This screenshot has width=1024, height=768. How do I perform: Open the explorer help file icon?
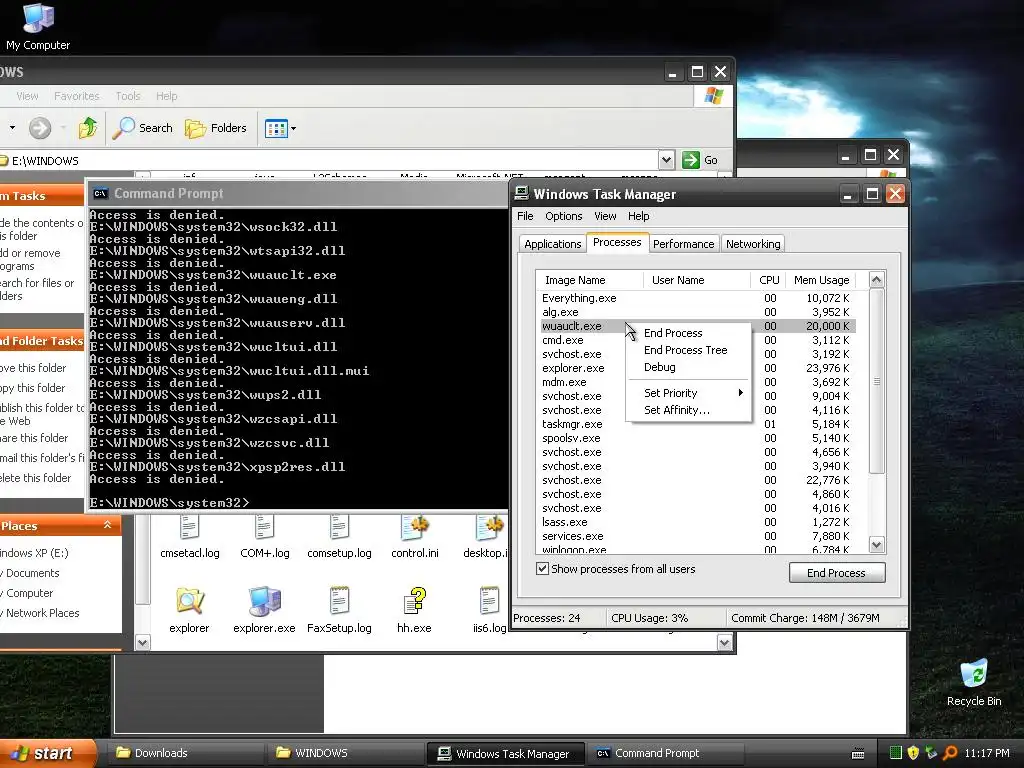(x=189, y=610)
